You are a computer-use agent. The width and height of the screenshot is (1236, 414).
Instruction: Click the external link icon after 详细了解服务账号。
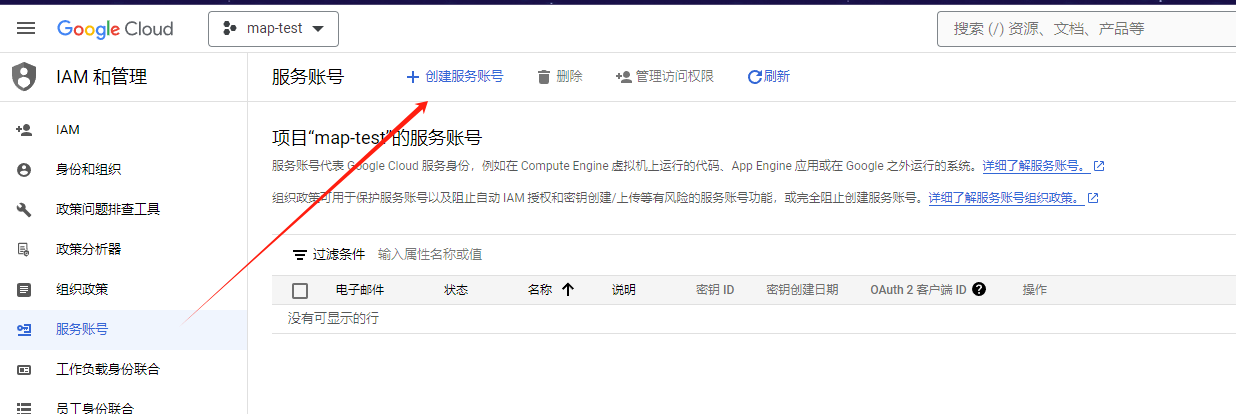click(x=1098, y=166)
